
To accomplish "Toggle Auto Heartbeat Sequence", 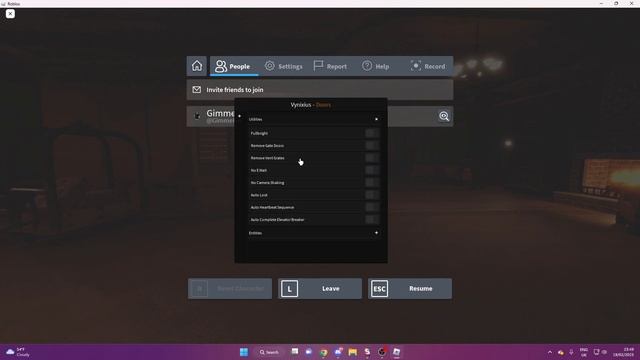I will [x=372, y=207].
